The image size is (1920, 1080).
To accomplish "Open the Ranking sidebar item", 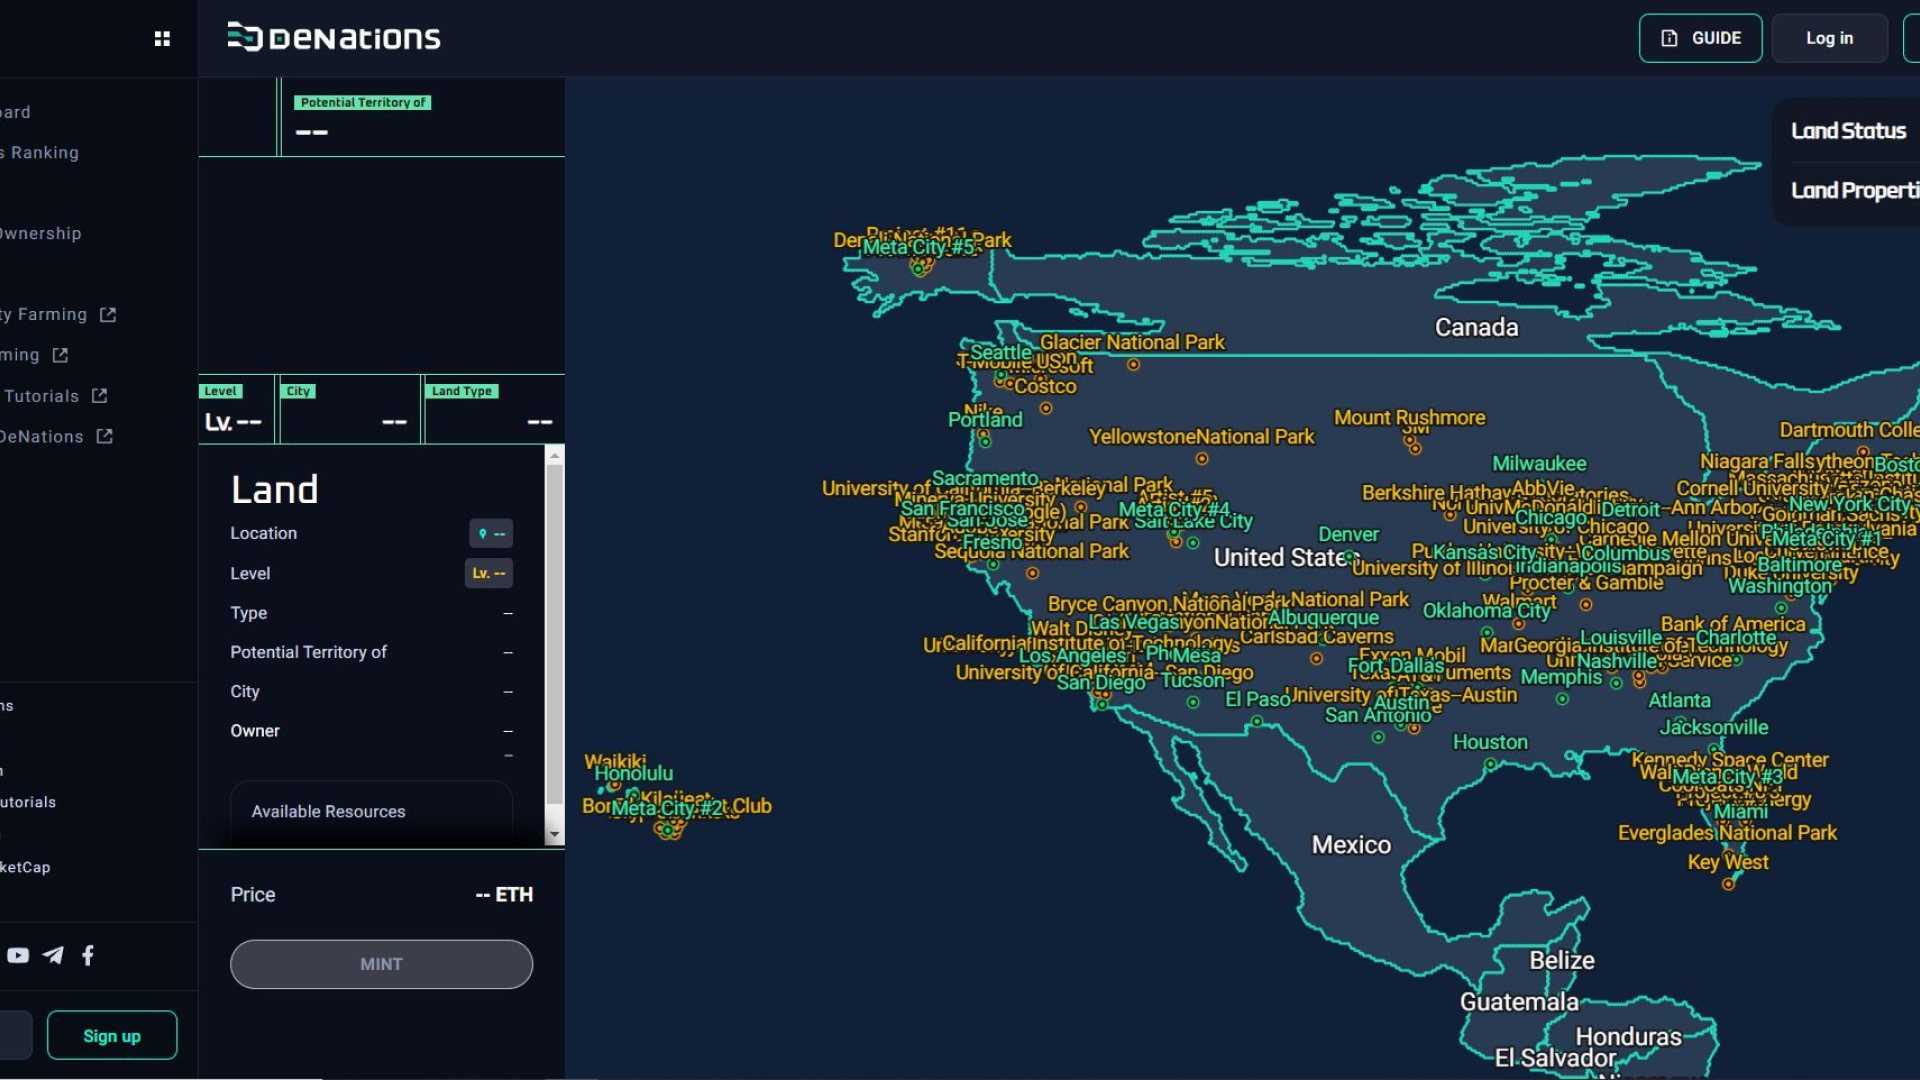I will coord(40,152).
